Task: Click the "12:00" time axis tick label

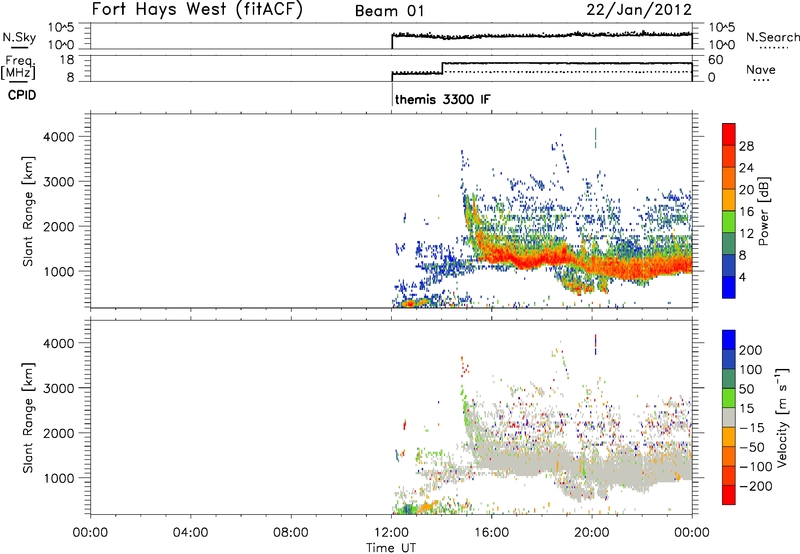Action: tap(391, 533)
